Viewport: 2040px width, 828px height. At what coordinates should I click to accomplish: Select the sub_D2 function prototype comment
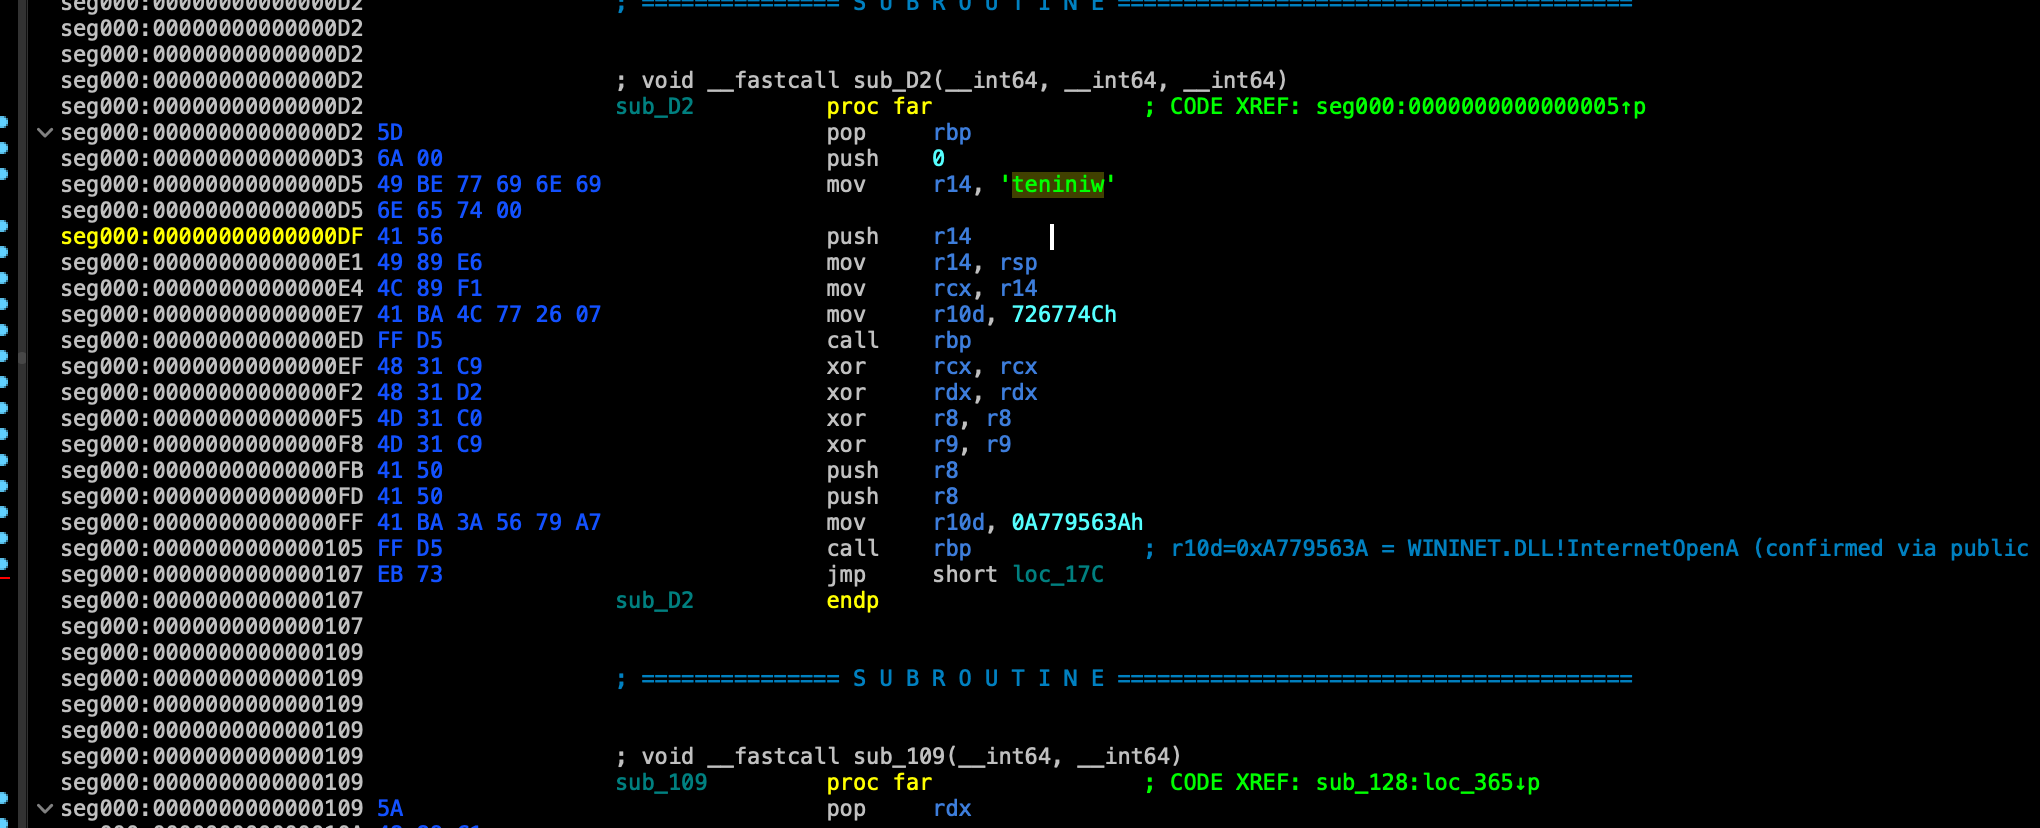[952, 80]
